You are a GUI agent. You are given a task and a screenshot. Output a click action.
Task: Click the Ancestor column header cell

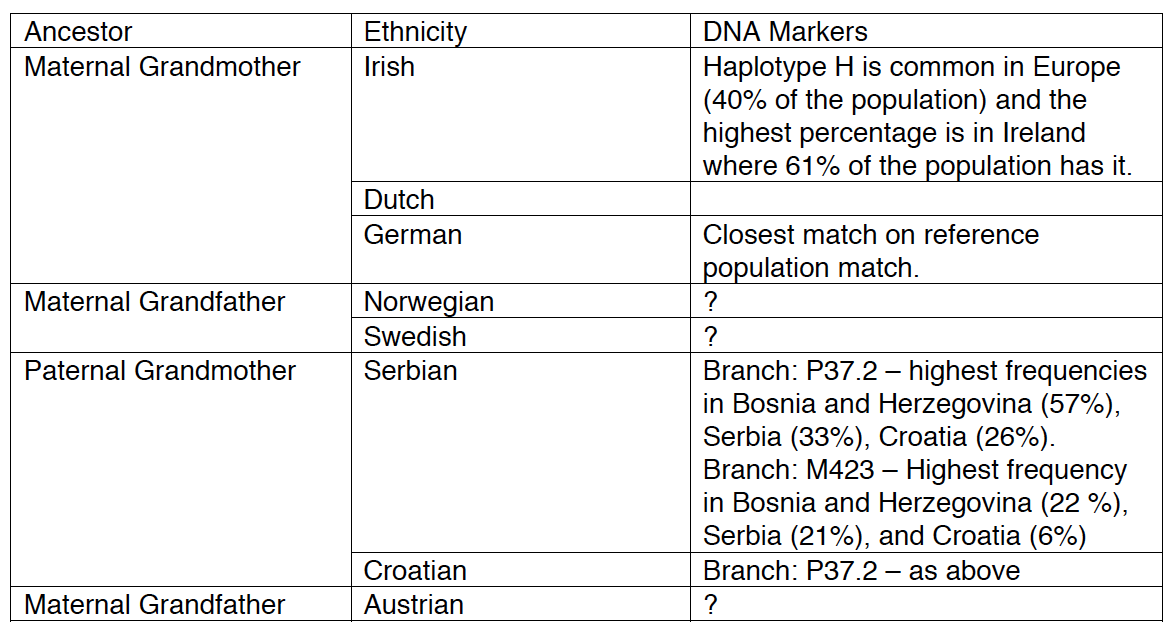pos(181,31)
